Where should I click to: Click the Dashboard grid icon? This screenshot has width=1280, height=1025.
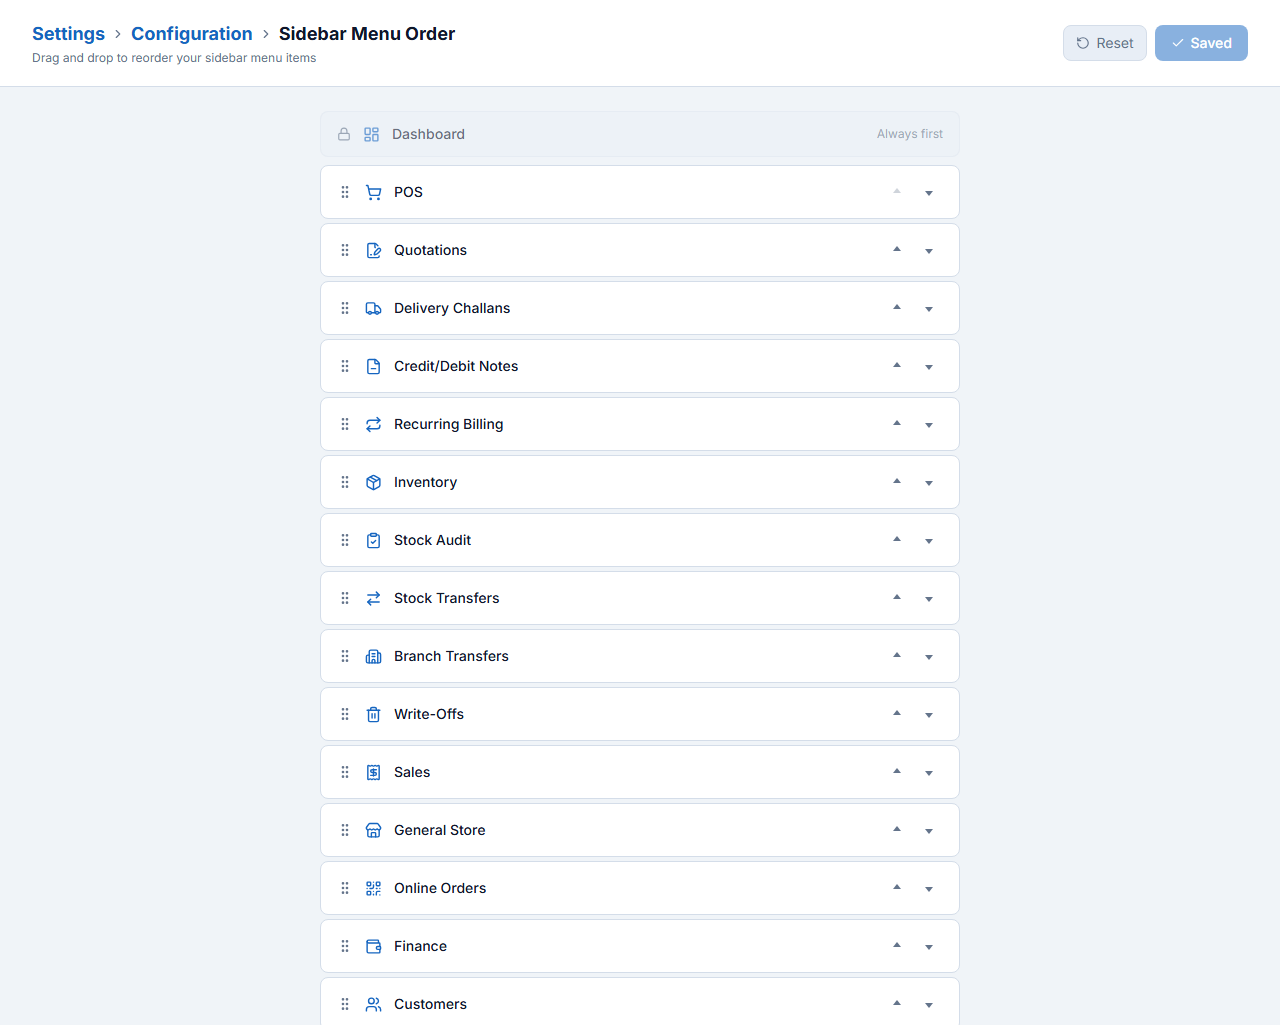click(x=371, y=134)
